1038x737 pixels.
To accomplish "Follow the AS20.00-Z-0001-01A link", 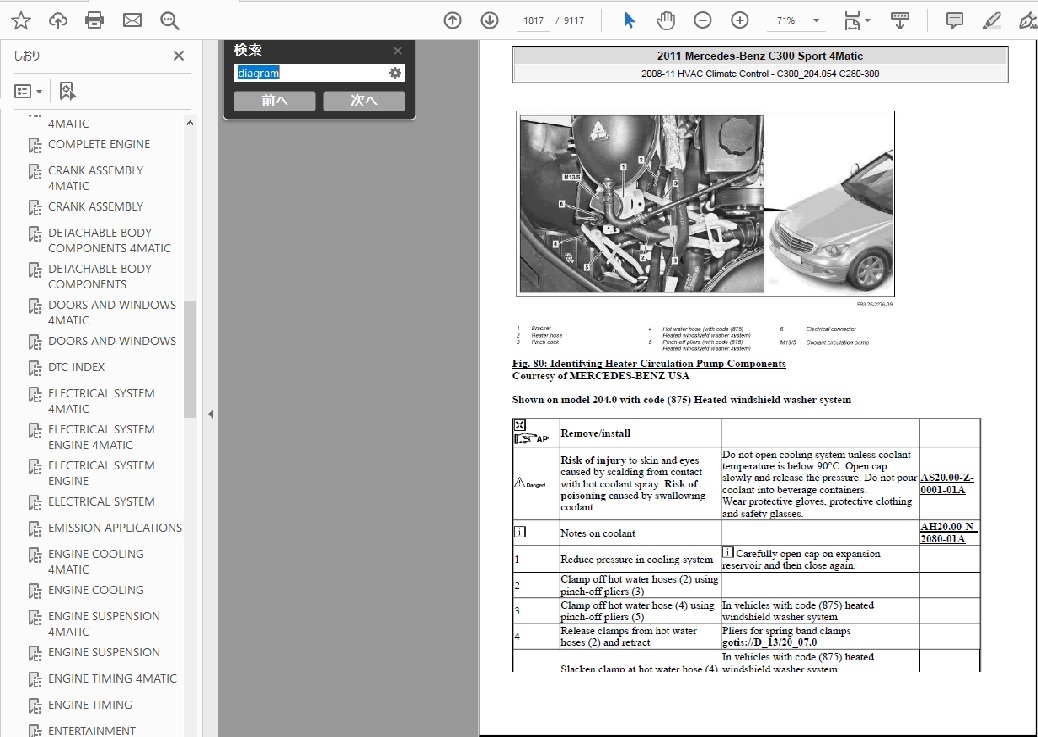I will coord(947,483).
